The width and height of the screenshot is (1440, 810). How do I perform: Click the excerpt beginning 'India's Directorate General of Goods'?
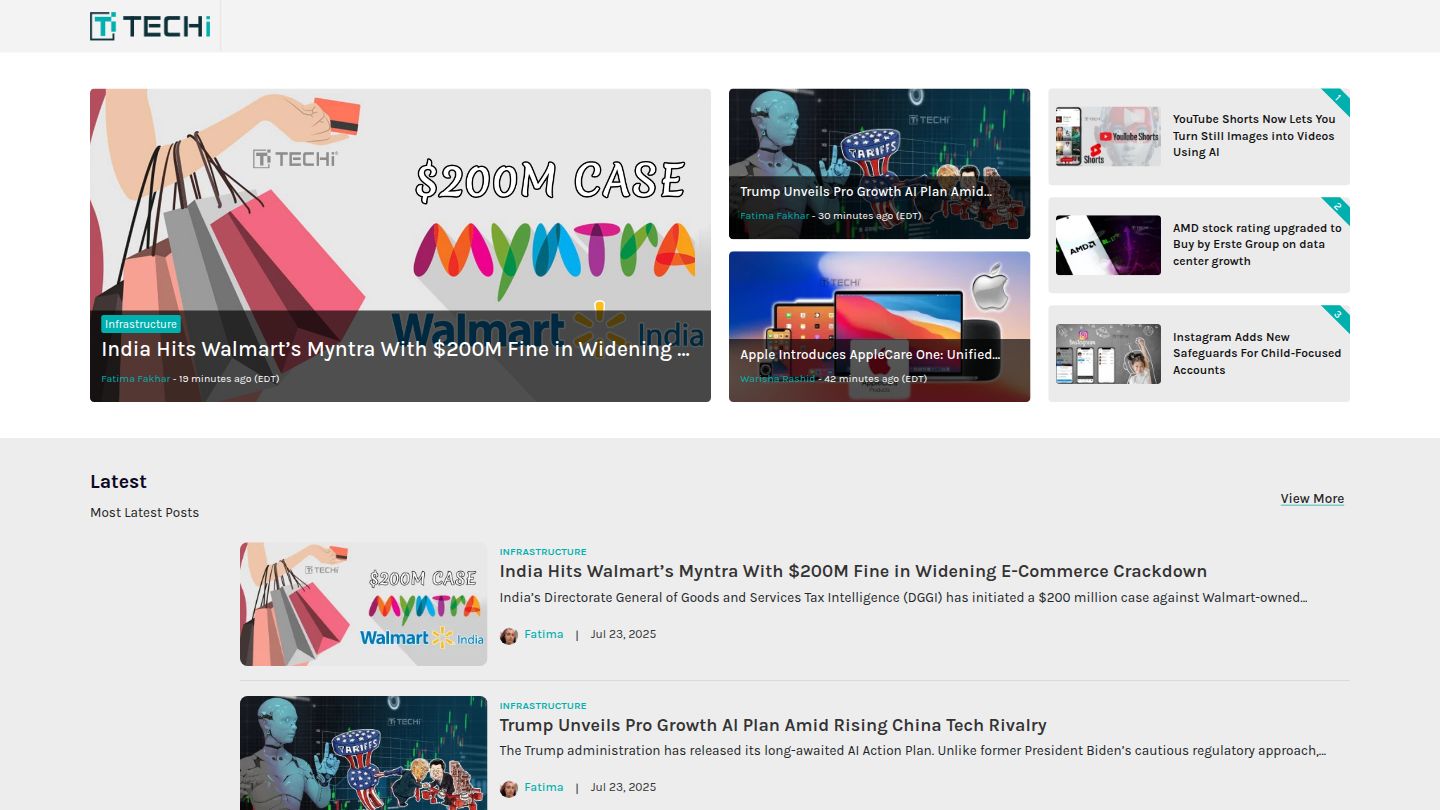(904, 598)
